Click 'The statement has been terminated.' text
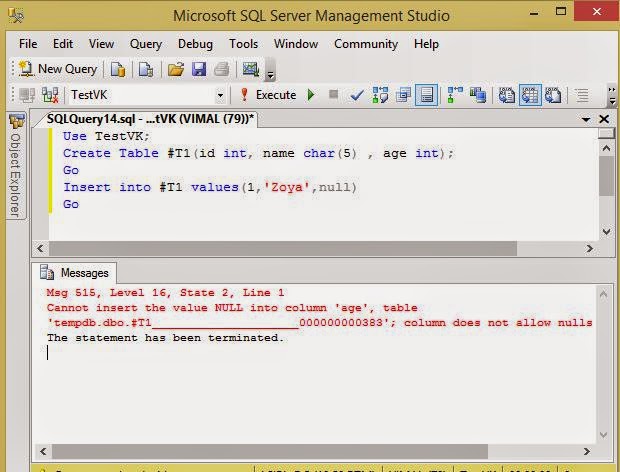The image size is (620, 472). click(165, 338)
